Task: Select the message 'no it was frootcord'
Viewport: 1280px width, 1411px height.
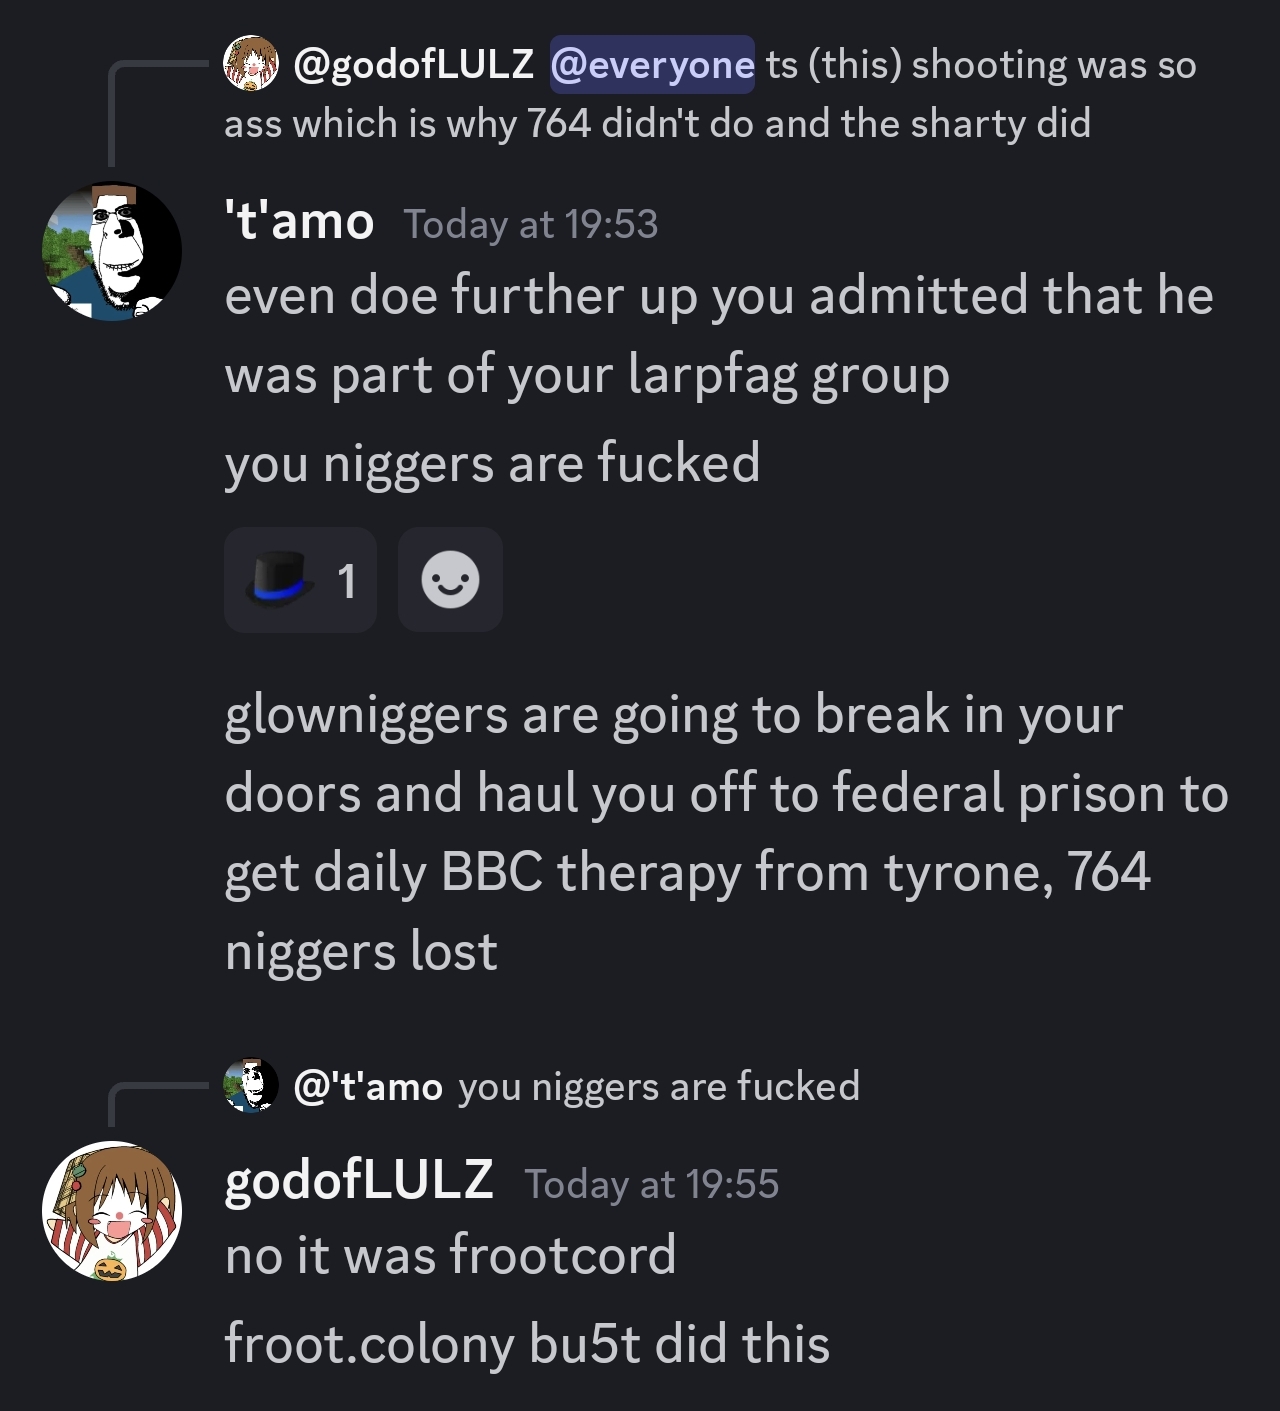Action: pyautogui.click(x=451, y=1254)
